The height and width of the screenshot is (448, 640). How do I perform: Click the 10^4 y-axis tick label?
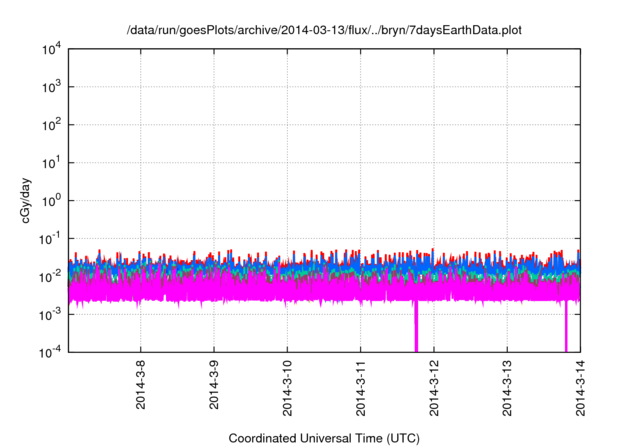[x=52, y=50]
